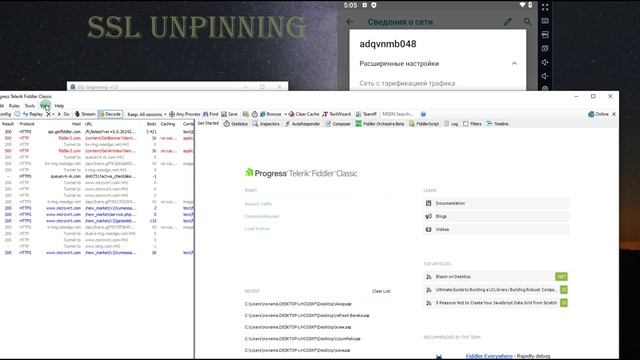Viewport: 640px width, 360px height.
Task: Open the Fiddler Orchestra Beta tab
Action: pos(380,124)
